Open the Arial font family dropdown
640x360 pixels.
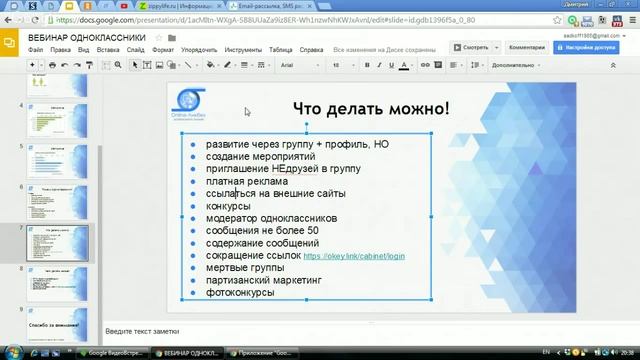pos(300,65)
